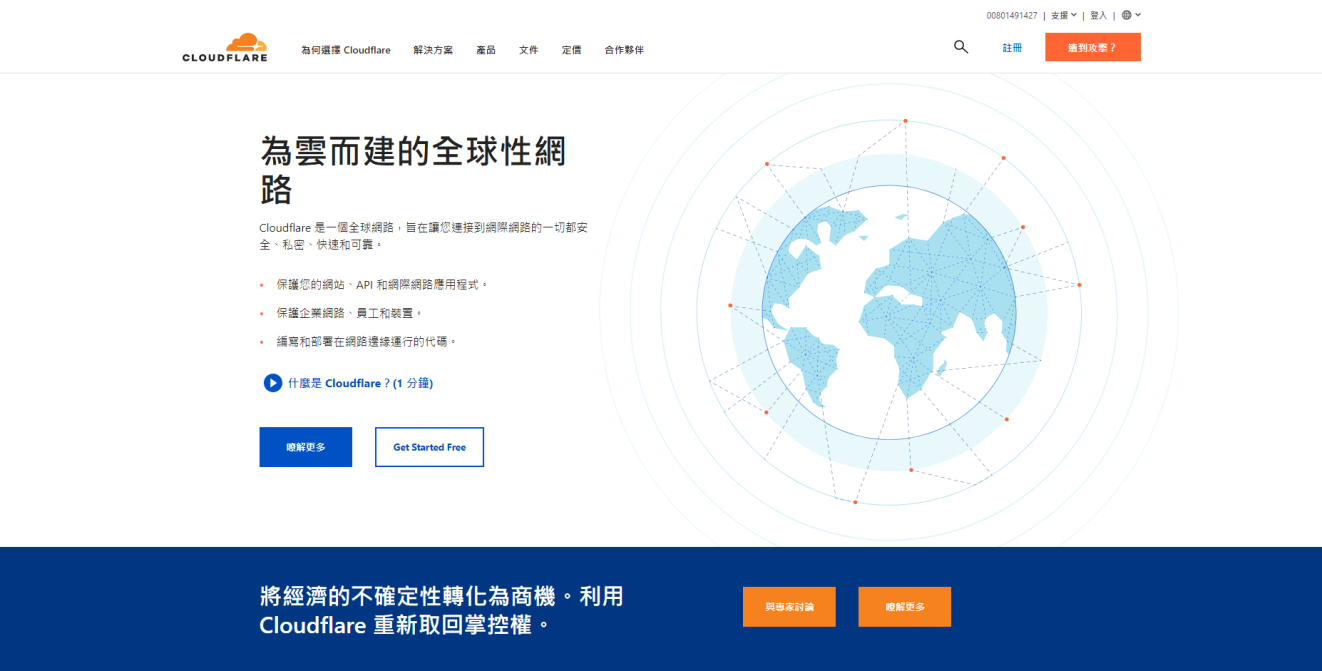
Task: Click bullet text 保護企業網路、員工和裝置
Action: click(350, 313)
